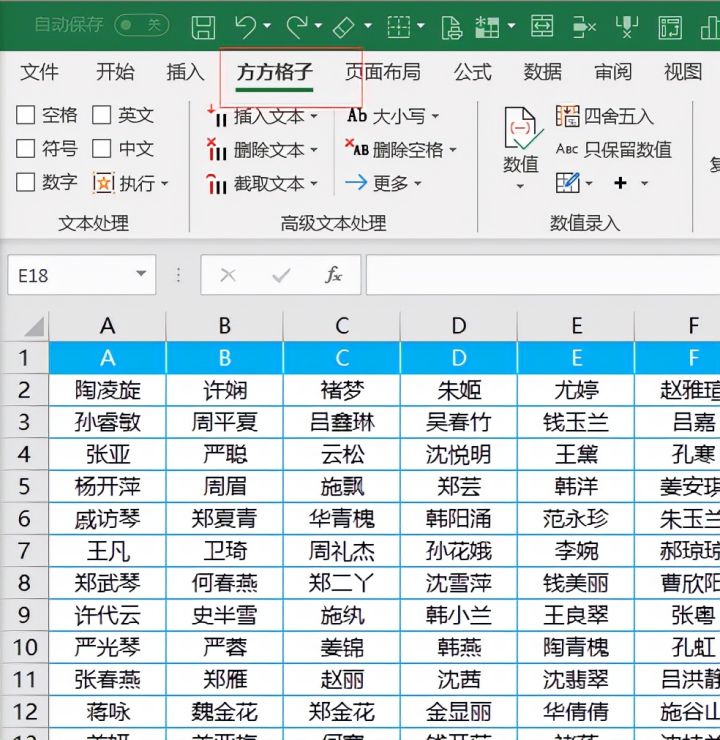
Task: Open the 截取文本 dropdown arrow
Action: (314, 184)
